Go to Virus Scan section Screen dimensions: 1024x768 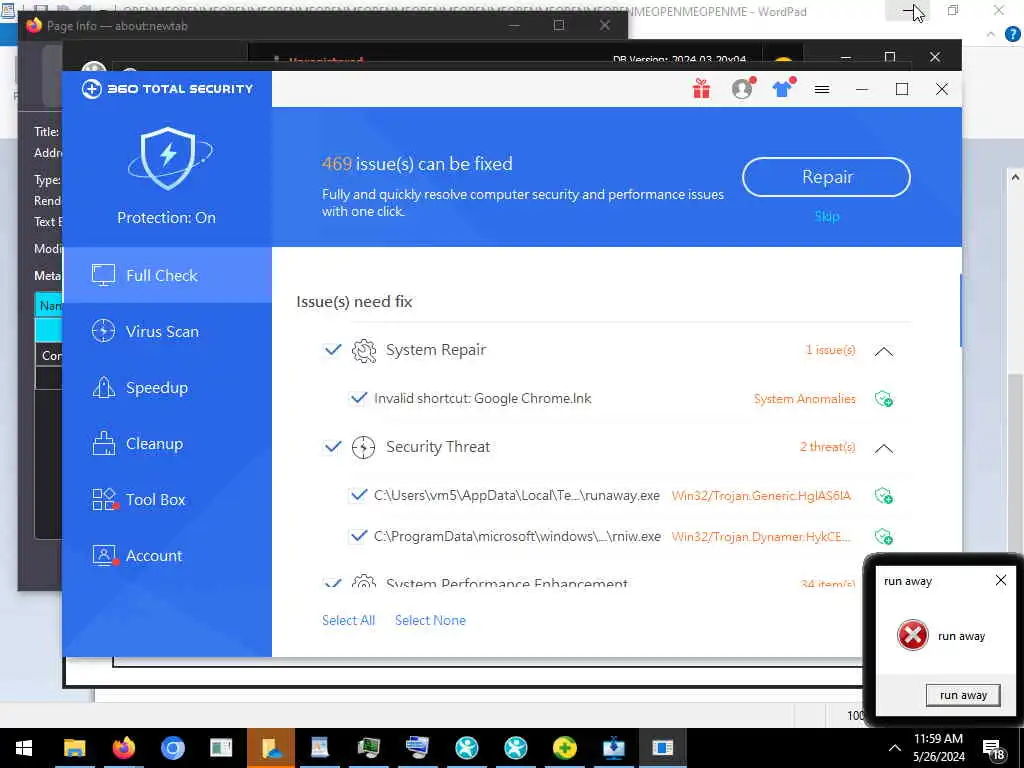tap(167, 331)
